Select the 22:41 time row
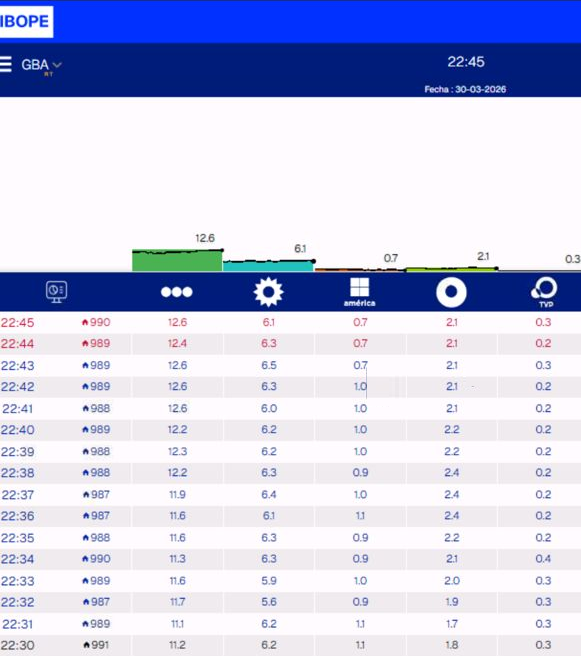The width and height of the screenshot is (581, 656). tap(290, 409)
